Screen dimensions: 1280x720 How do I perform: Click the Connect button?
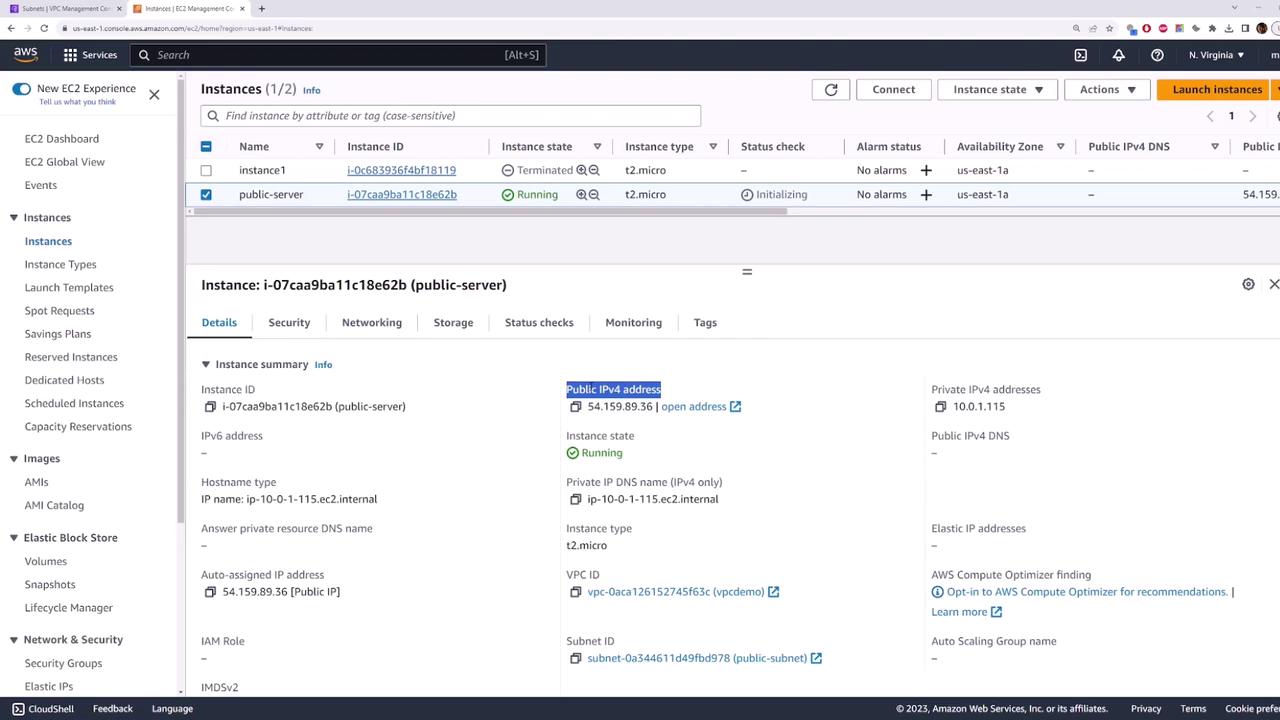click(893, 89)
